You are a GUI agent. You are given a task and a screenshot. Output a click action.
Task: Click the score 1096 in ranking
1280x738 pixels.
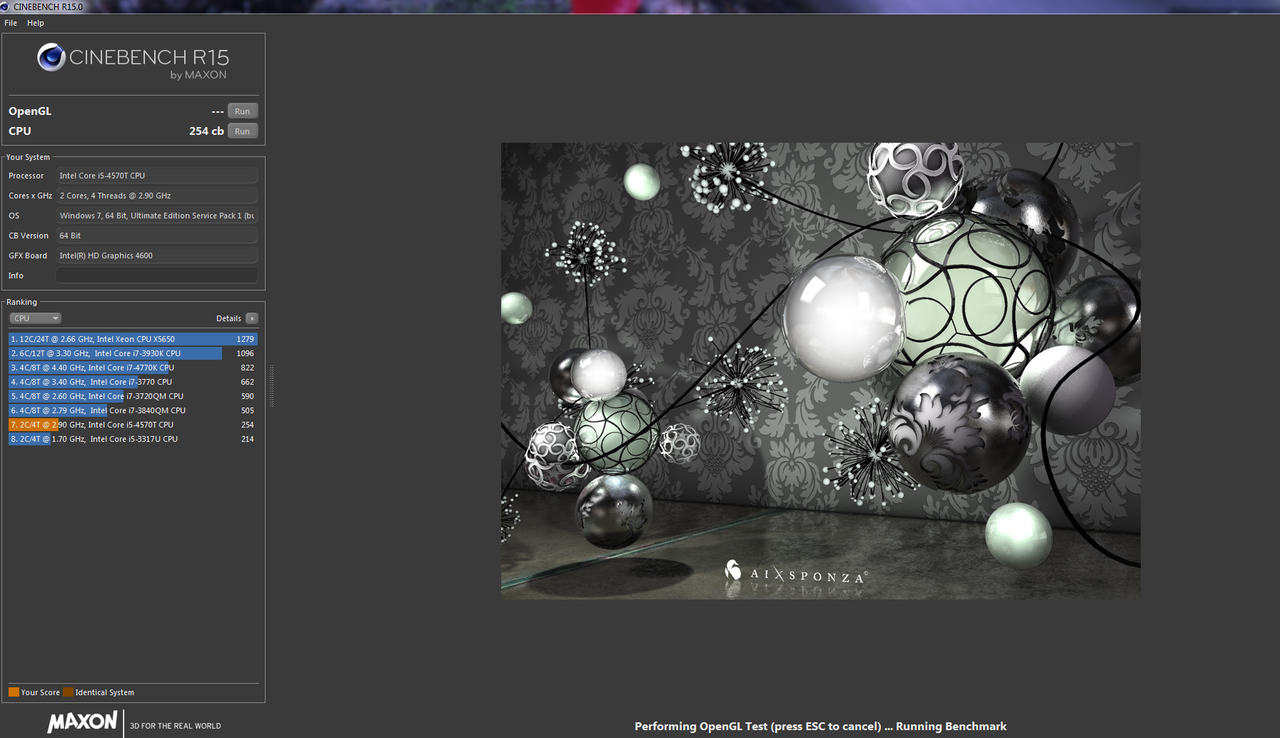tap(245, 353)
